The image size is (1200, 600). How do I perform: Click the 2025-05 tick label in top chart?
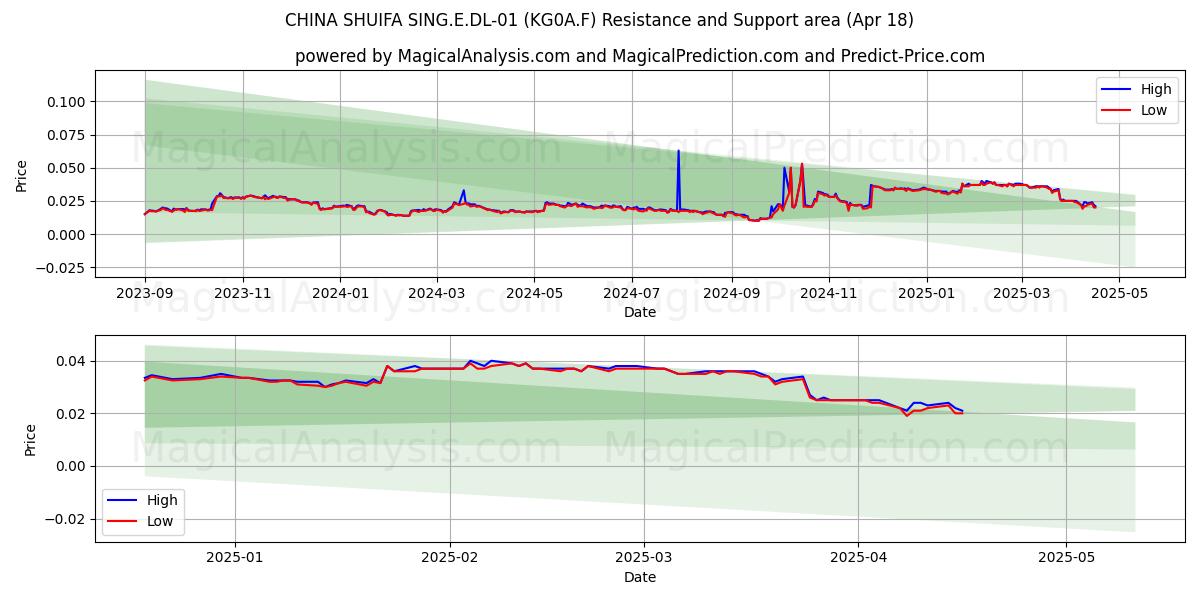[1119, 294]
